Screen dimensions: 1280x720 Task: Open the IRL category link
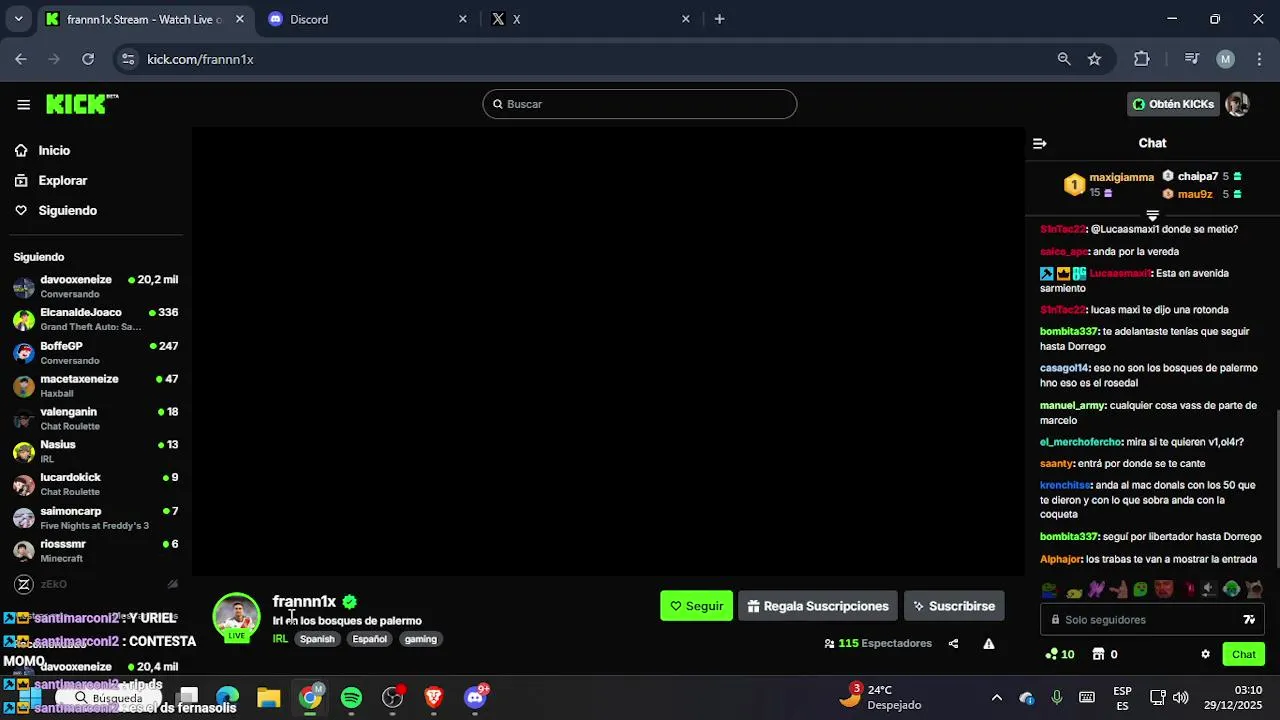tap(280, 639)
